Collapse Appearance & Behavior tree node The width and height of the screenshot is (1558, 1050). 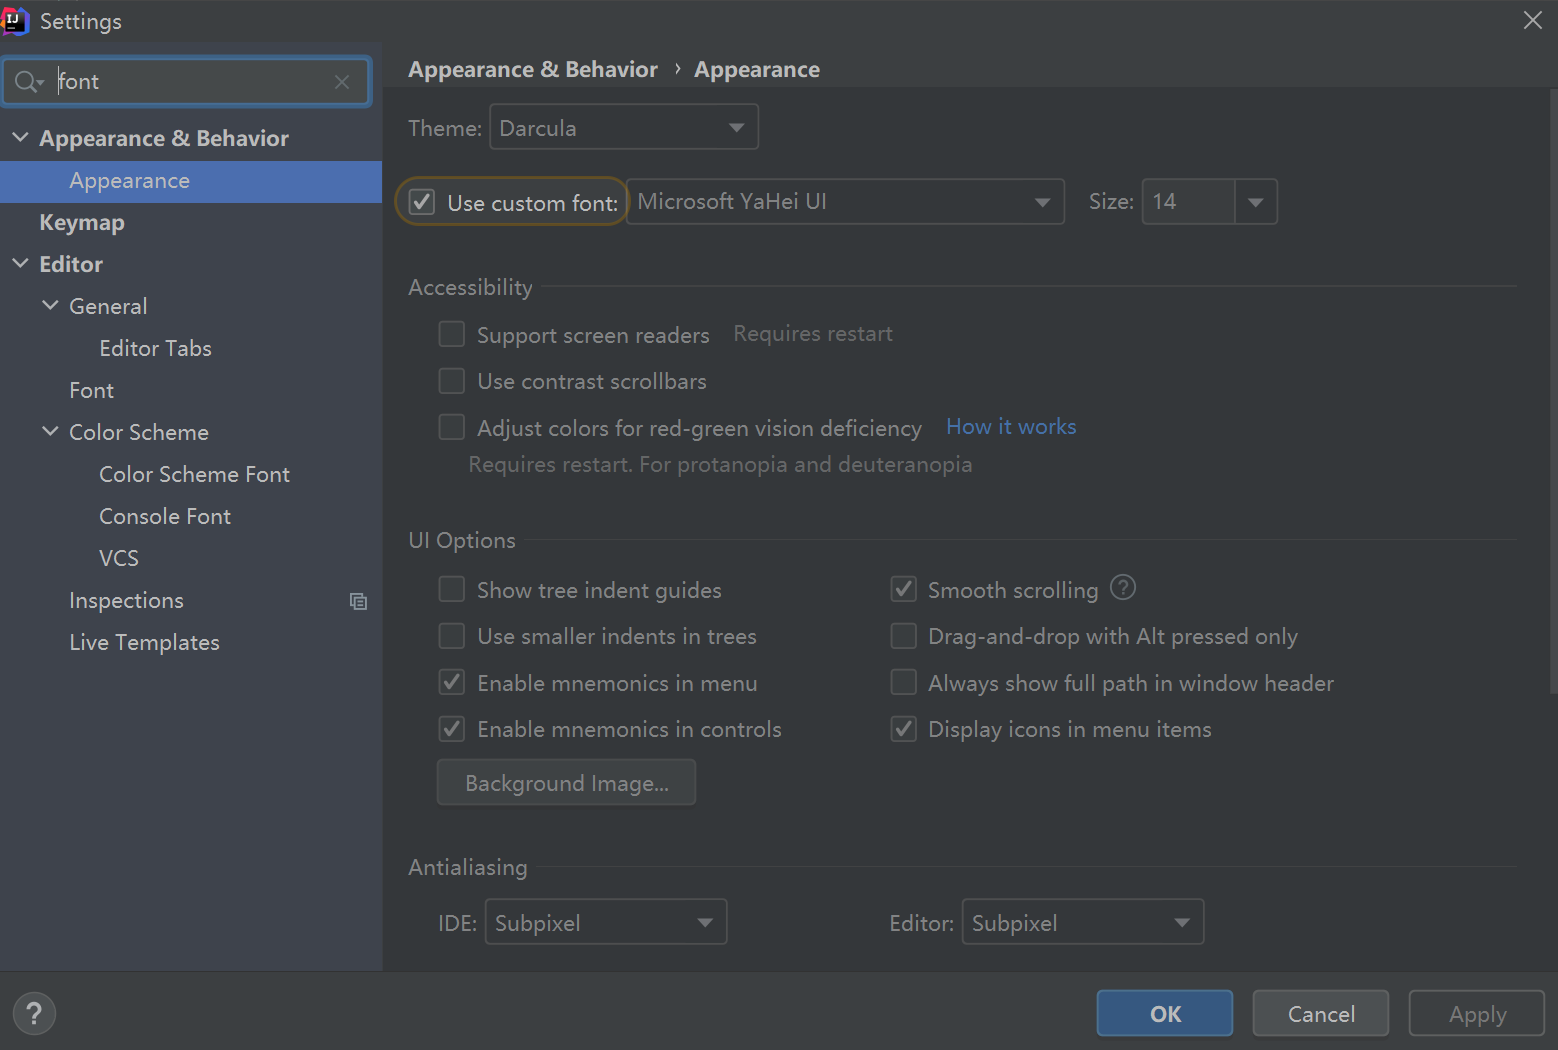20,137
